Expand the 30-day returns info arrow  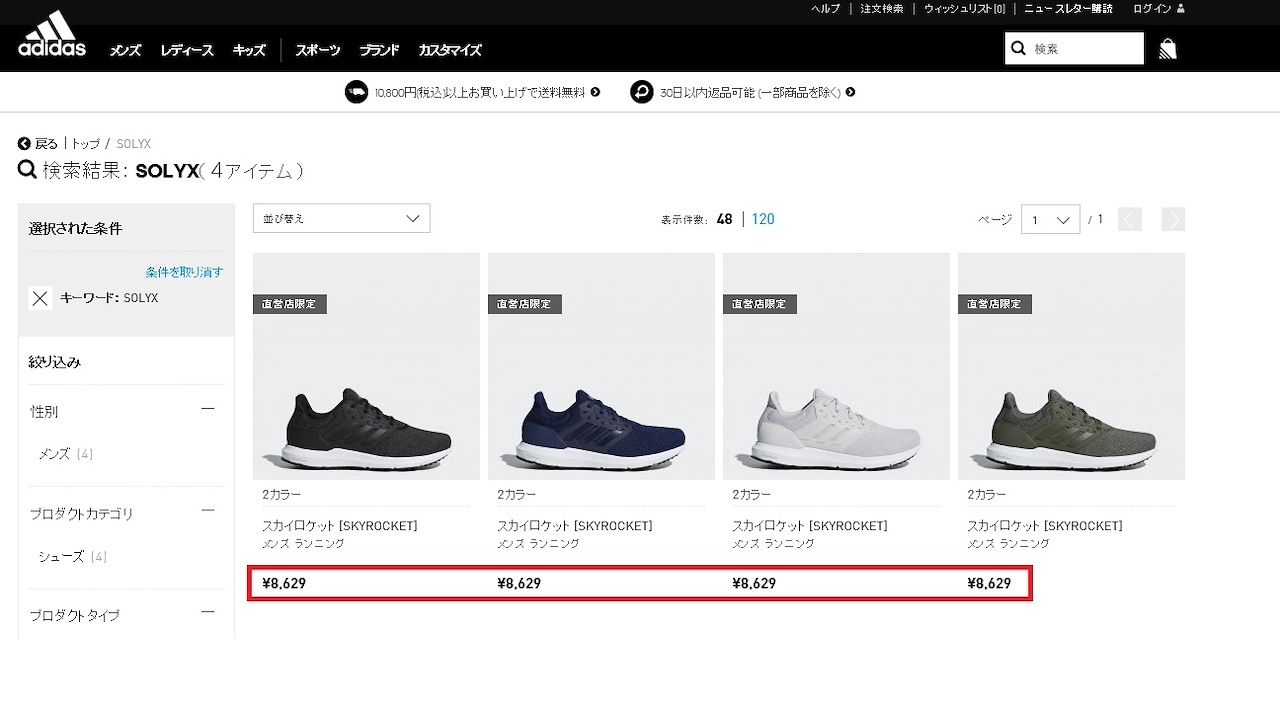coord(851,92)
